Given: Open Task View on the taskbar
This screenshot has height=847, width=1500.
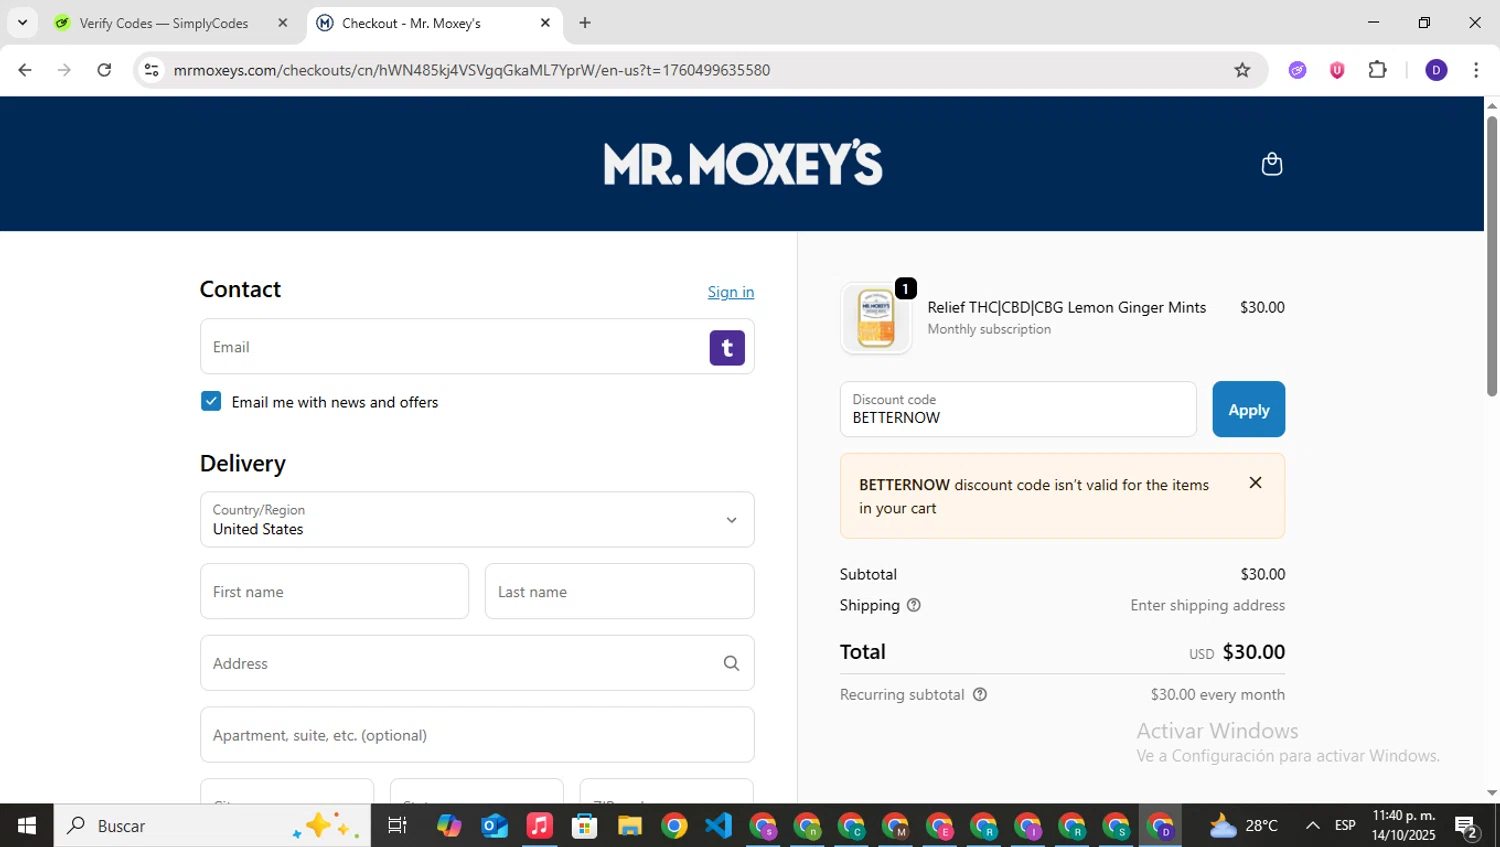Looking at the screenshot, I should pos(397,825).
